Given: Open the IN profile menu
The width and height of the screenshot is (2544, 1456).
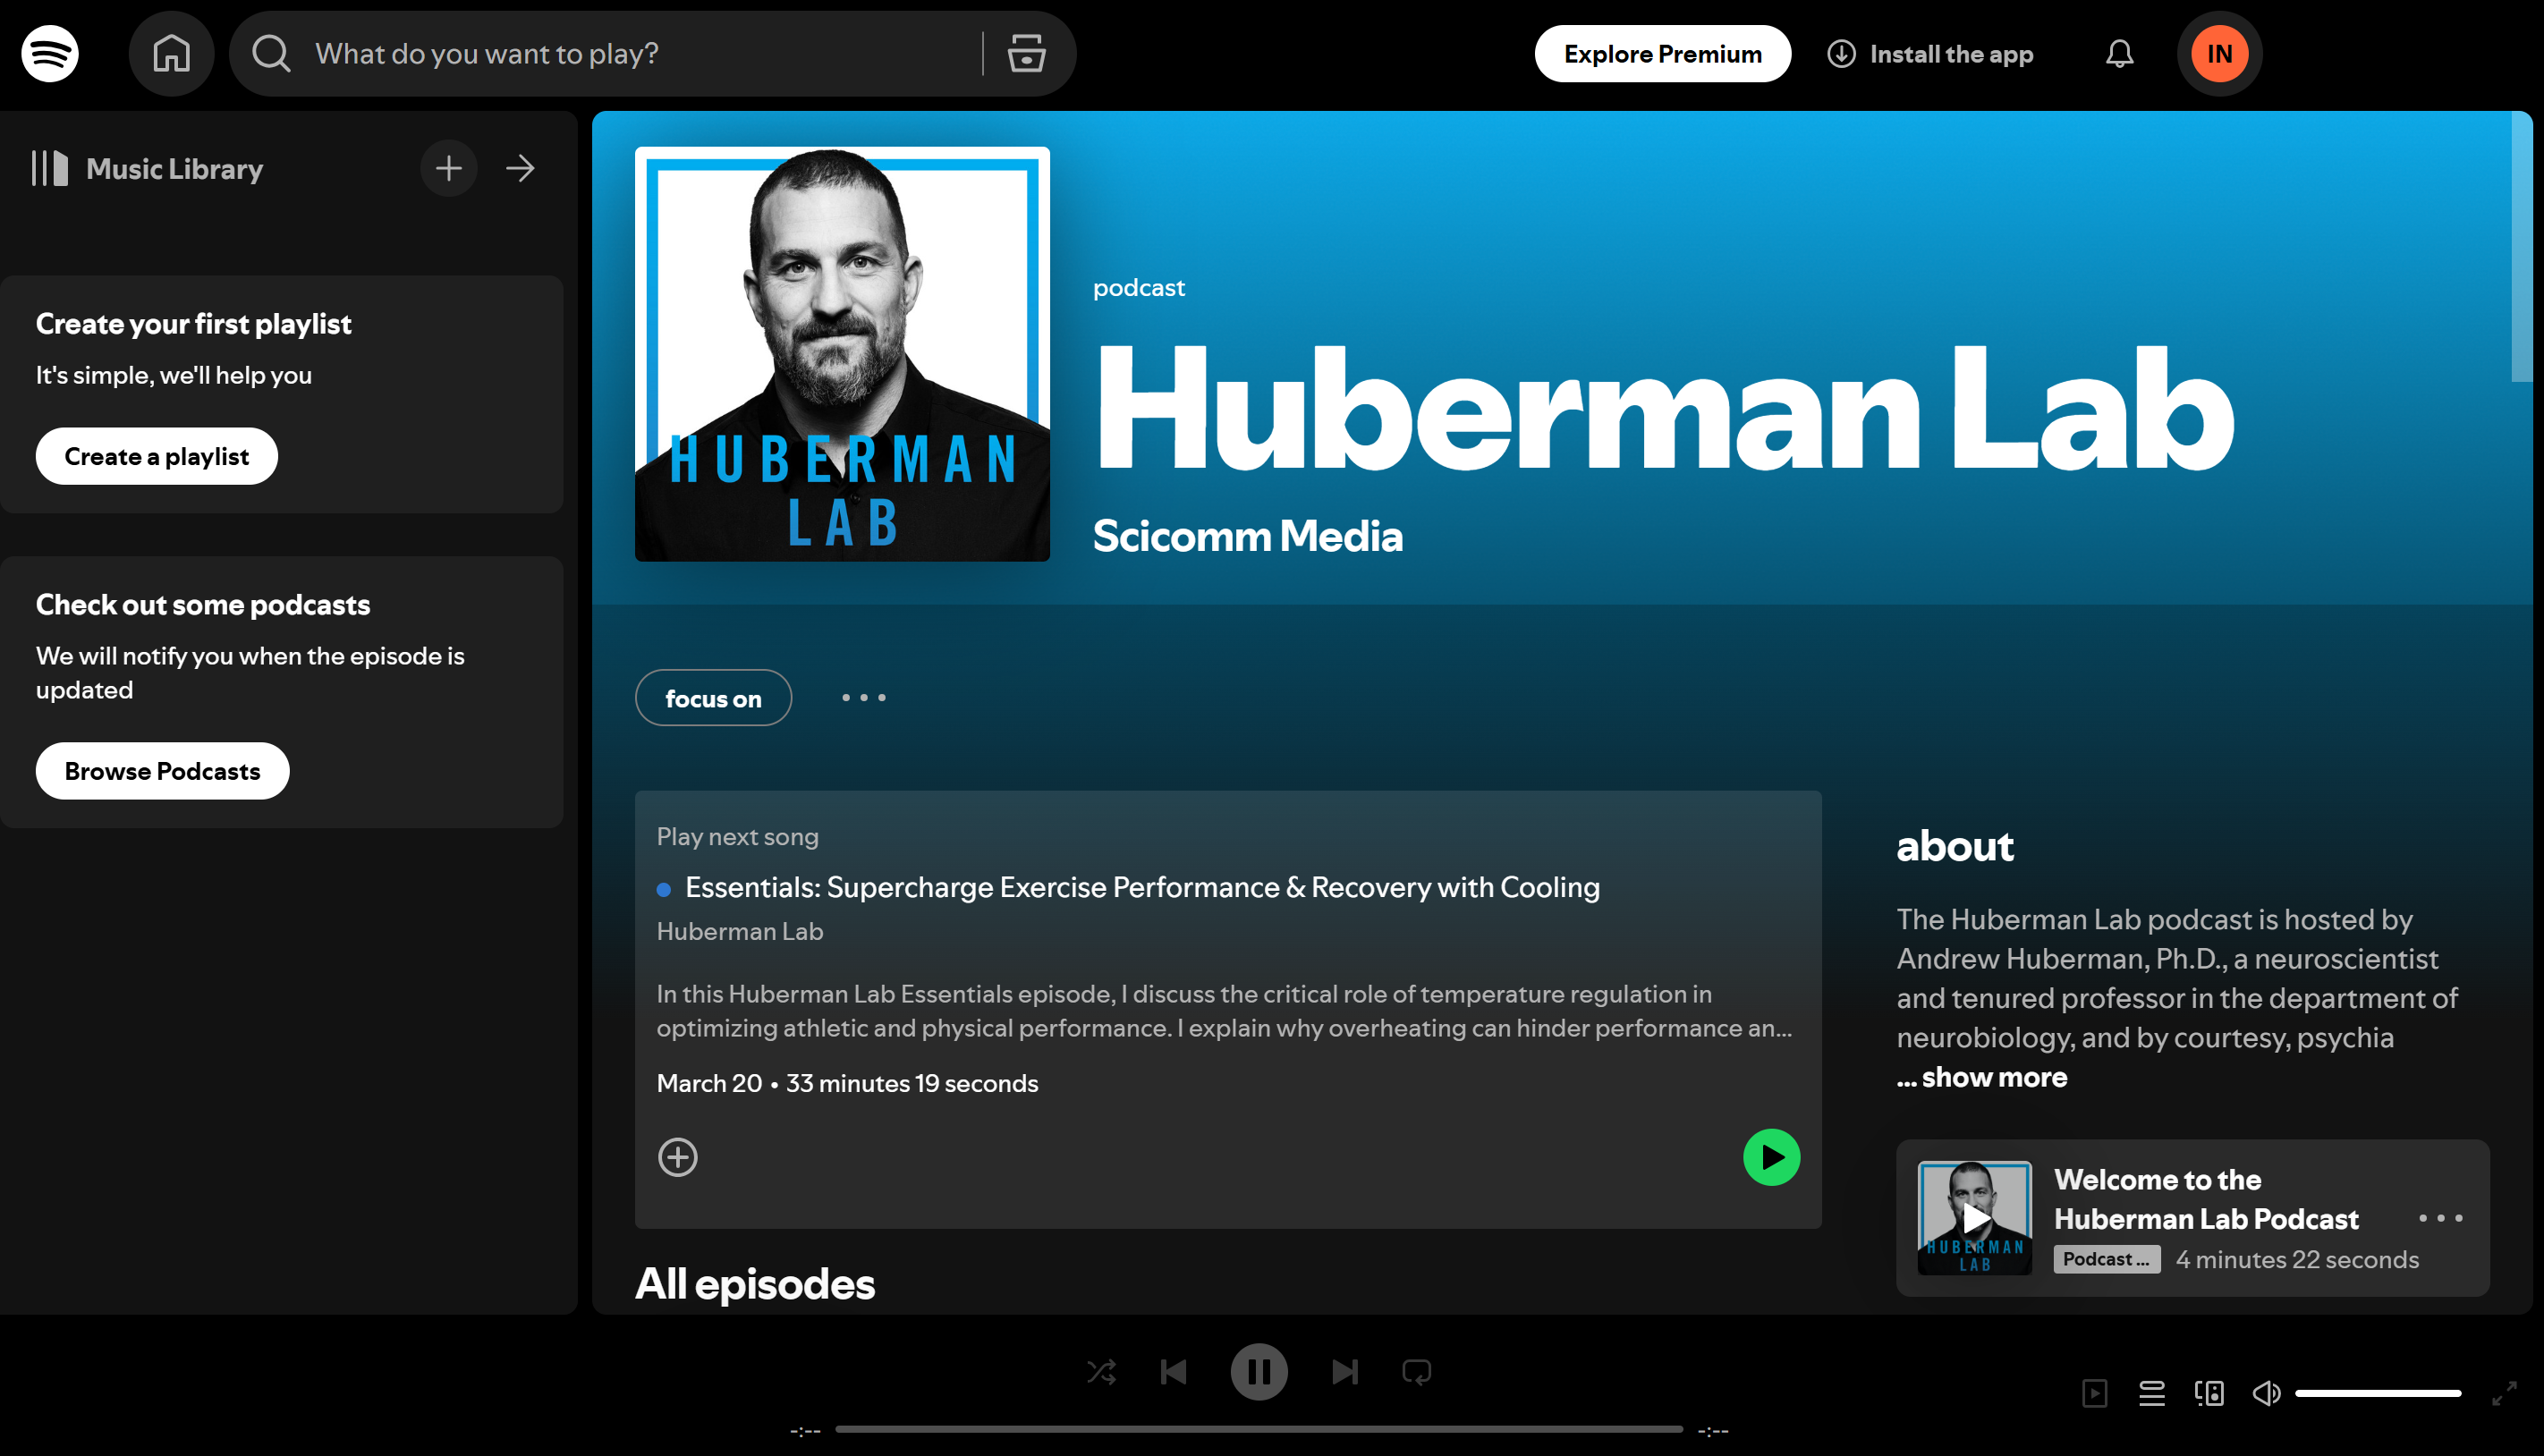Looking at the screenshot, I should click(2218, 53).
